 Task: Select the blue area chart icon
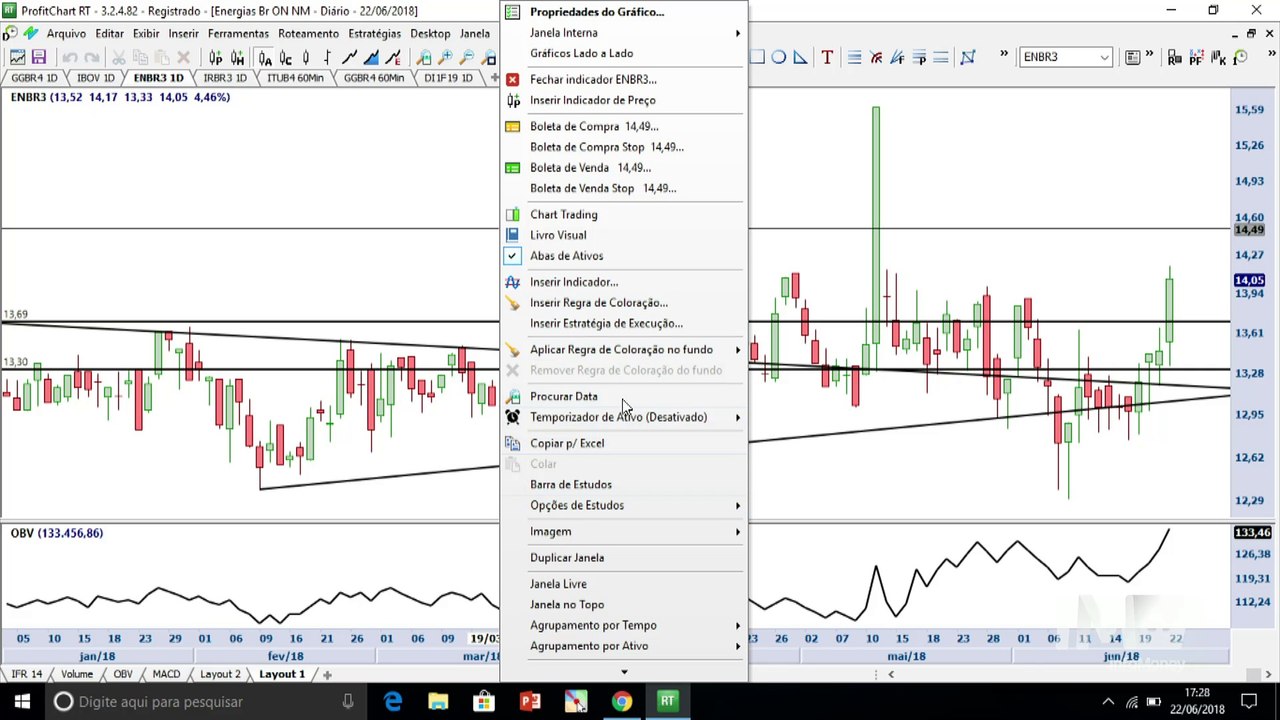point(371,58)
